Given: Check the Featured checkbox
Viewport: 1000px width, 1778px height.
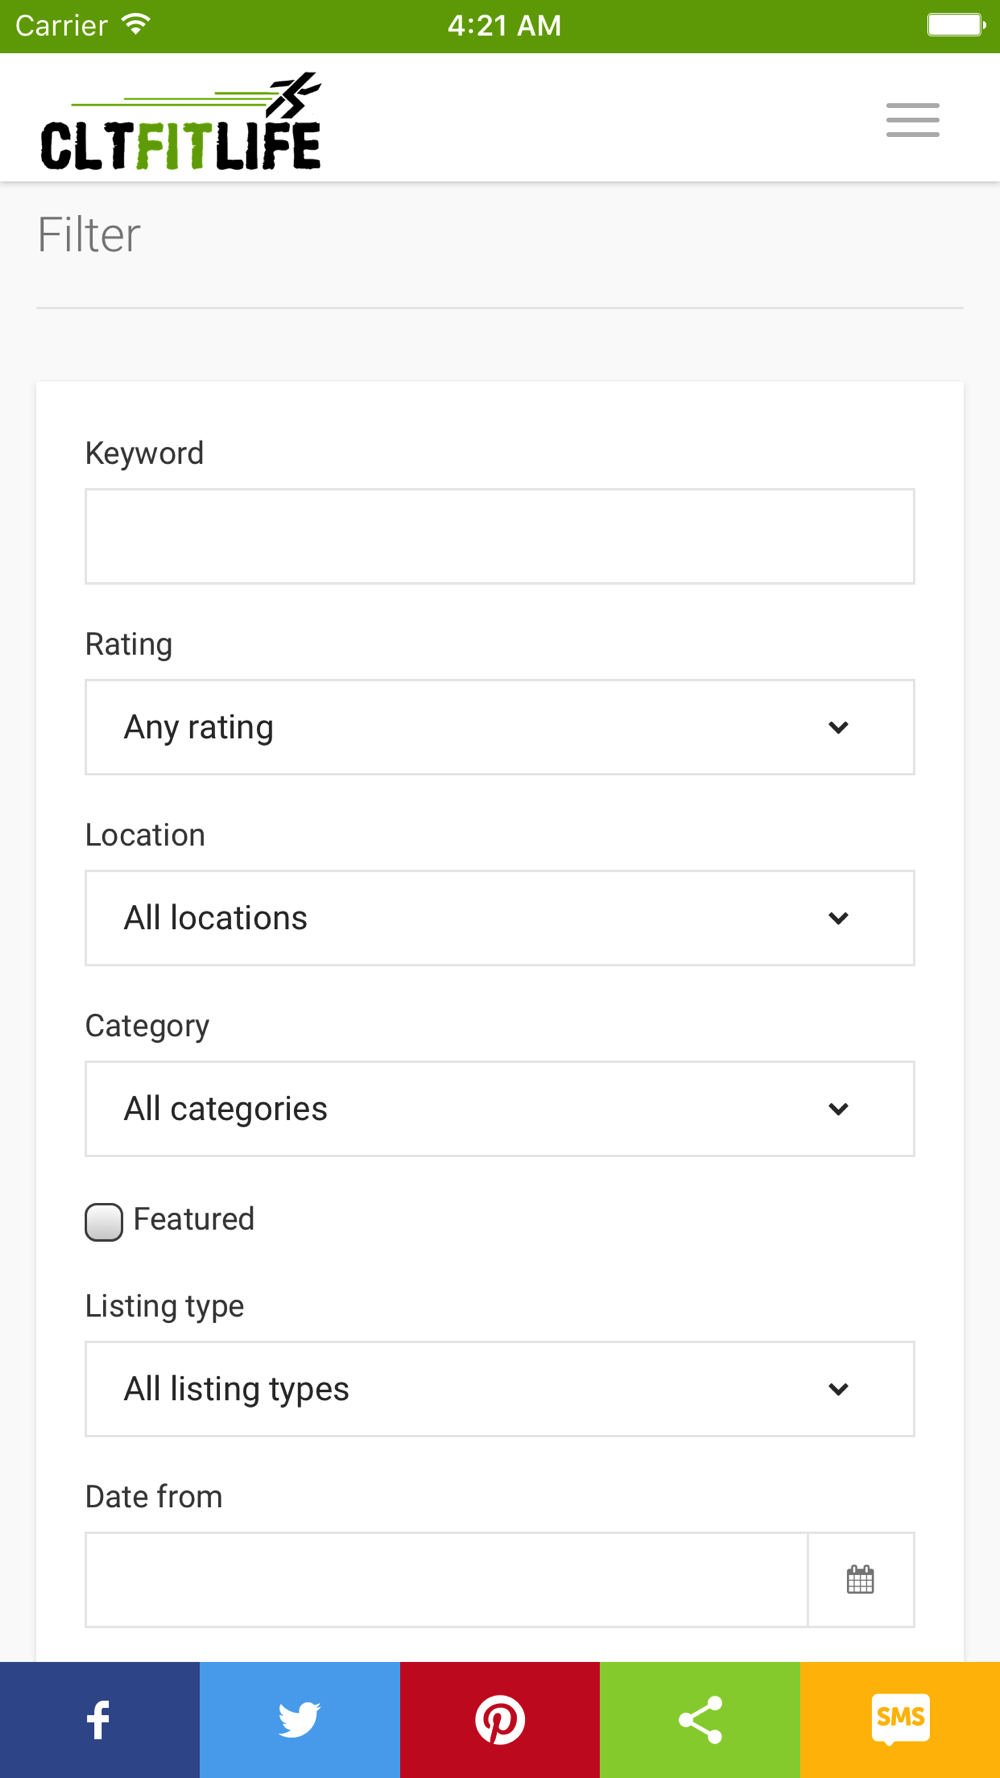Looking at the screenshot, I should (104, 1221).
